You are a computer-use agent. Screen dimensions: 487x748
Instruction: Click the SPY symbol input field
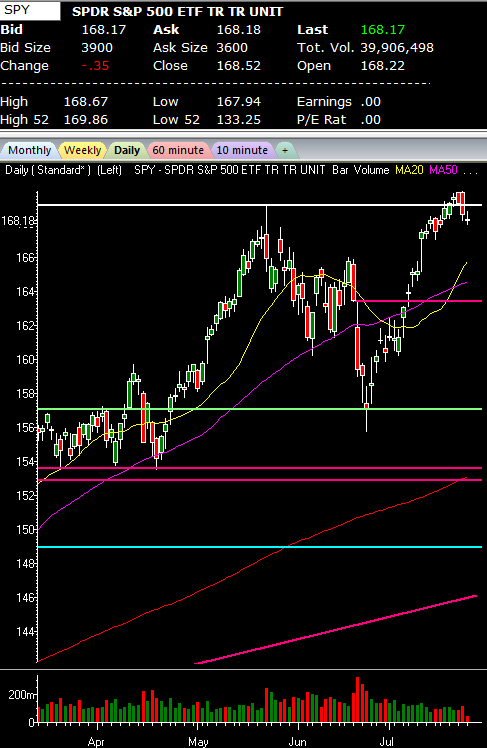point(30,10)
